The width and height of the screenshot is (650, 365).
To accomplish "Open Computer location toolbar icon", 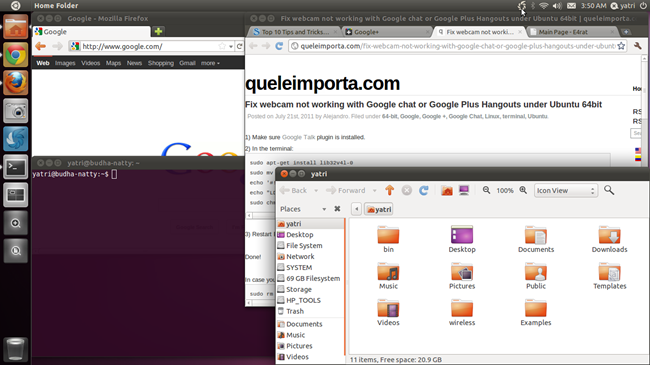I will coord(464,190).
